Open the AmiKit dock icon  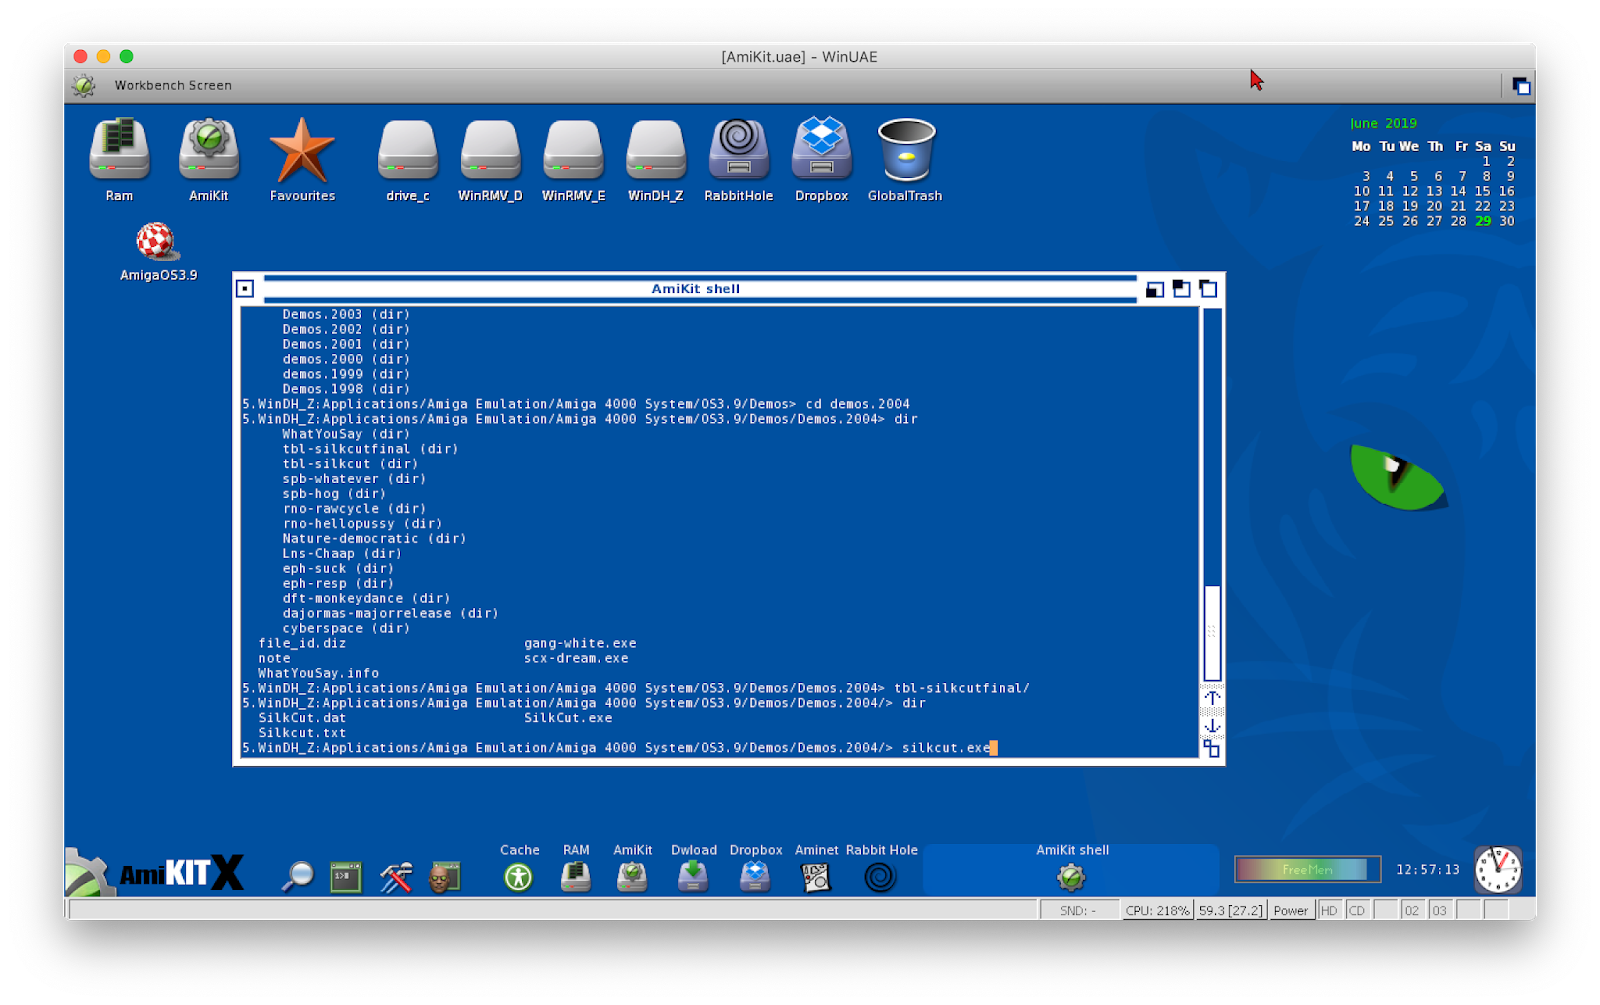click(x=632, y=877)
